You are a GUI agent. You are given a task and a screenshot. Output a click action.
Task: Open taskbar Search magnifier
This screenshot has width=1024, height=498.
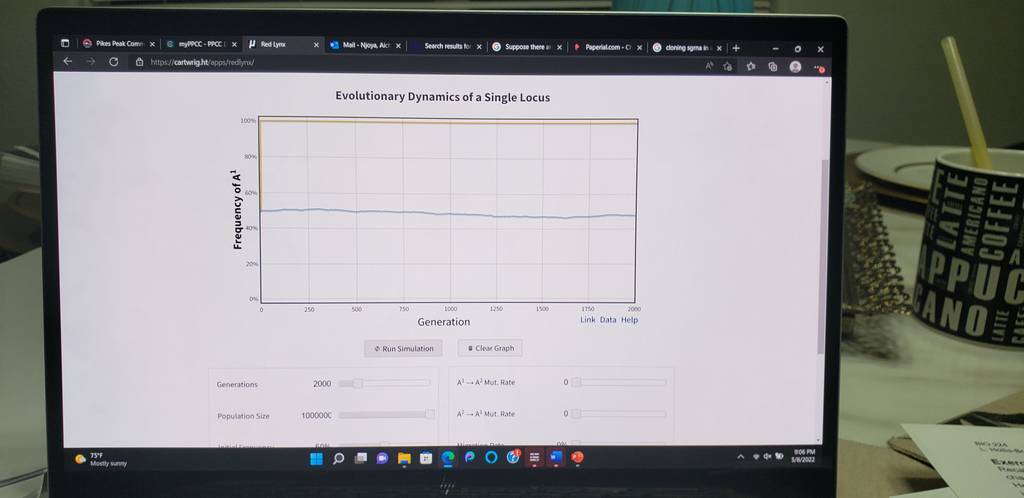point(338,459)
